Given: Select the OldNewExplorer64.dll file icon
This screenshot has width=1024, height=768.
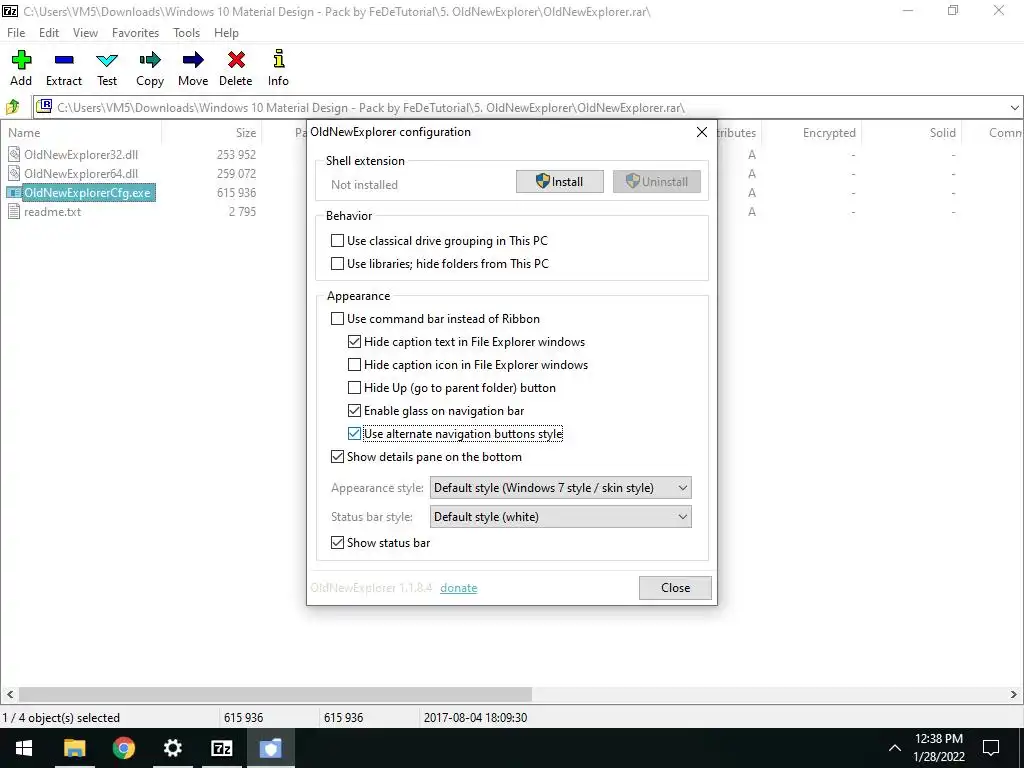Looking at the screenshot, I should (x=14, y=174).
